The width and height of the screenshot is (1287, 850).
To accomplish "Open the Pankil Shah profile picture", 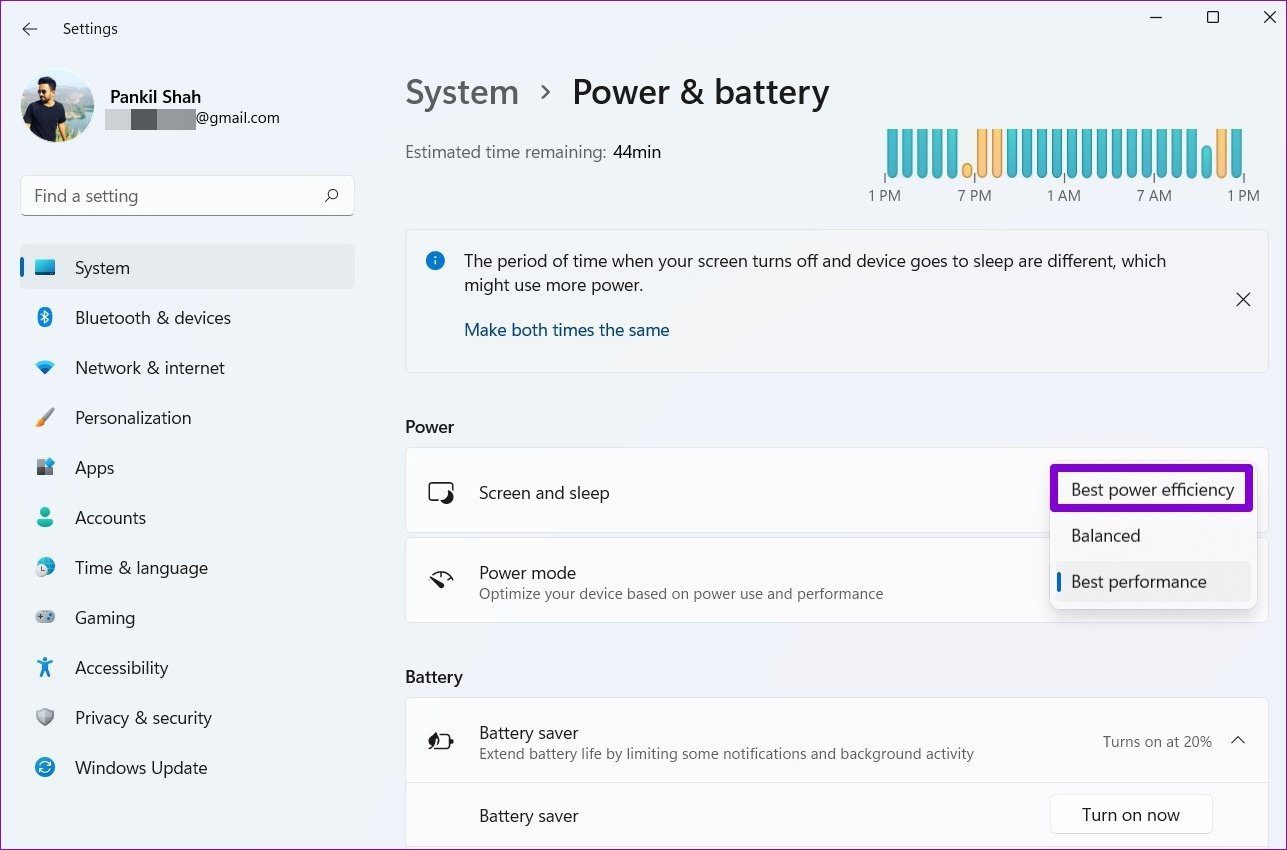I will point(57,106).
